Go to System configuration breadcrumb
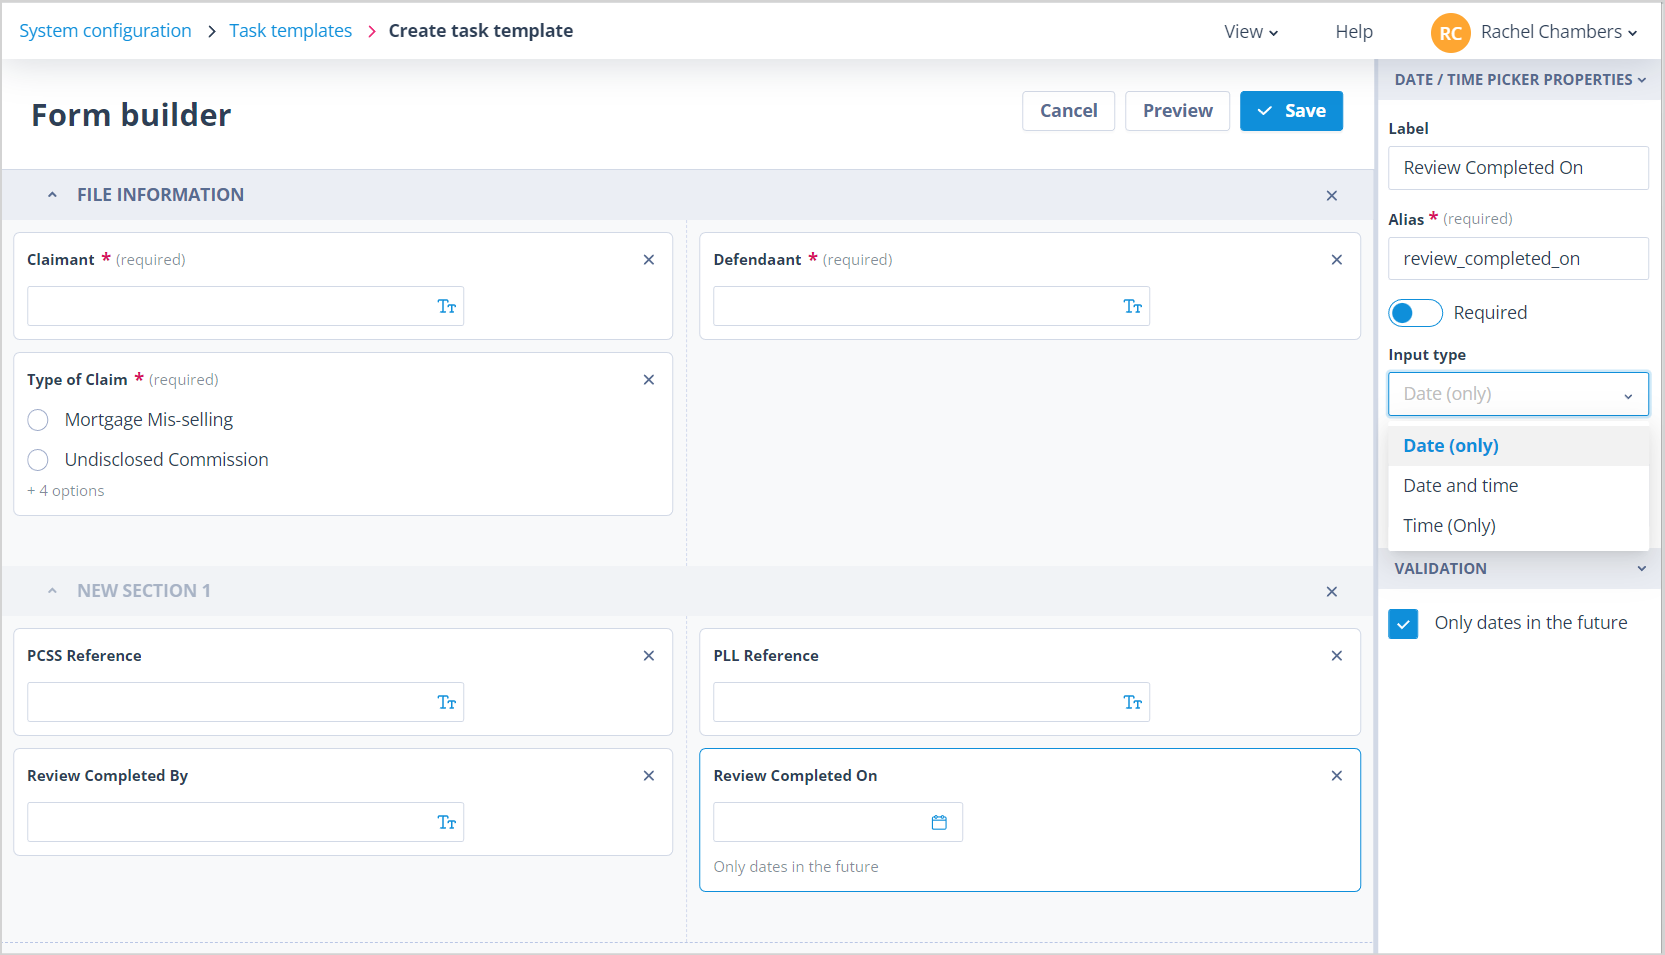The width and height of the screenshot is (1665, 955). [105, 31]
